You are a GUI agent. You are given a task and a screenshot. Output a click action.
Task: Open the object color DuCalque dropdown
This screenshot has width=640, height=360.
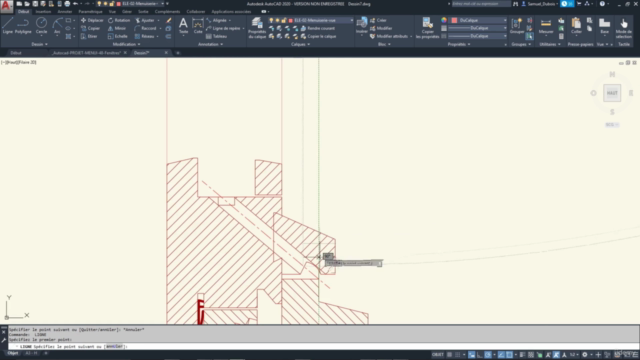tap(479, 20)
